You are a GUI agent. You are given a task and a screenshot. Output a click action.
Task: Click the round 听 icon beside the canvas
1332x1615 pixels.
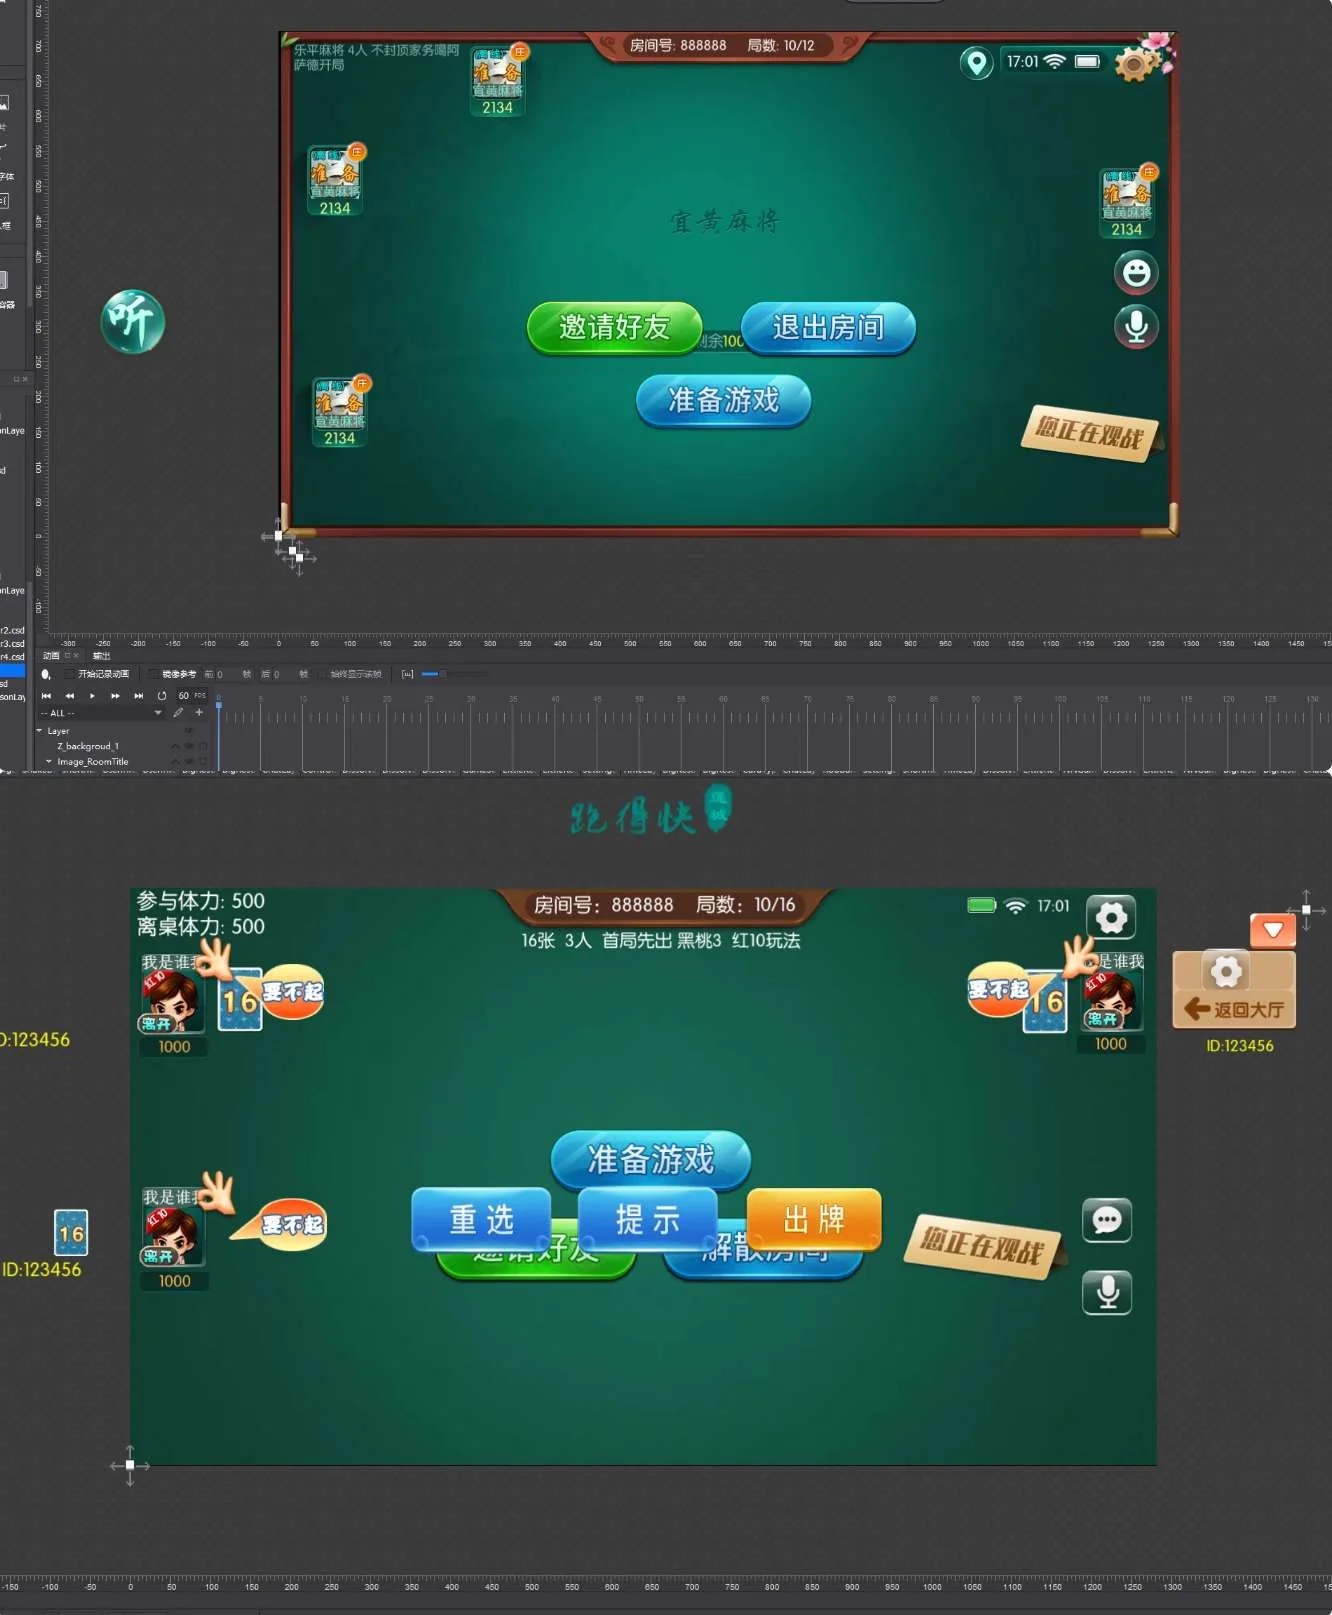tap(132, 321)
